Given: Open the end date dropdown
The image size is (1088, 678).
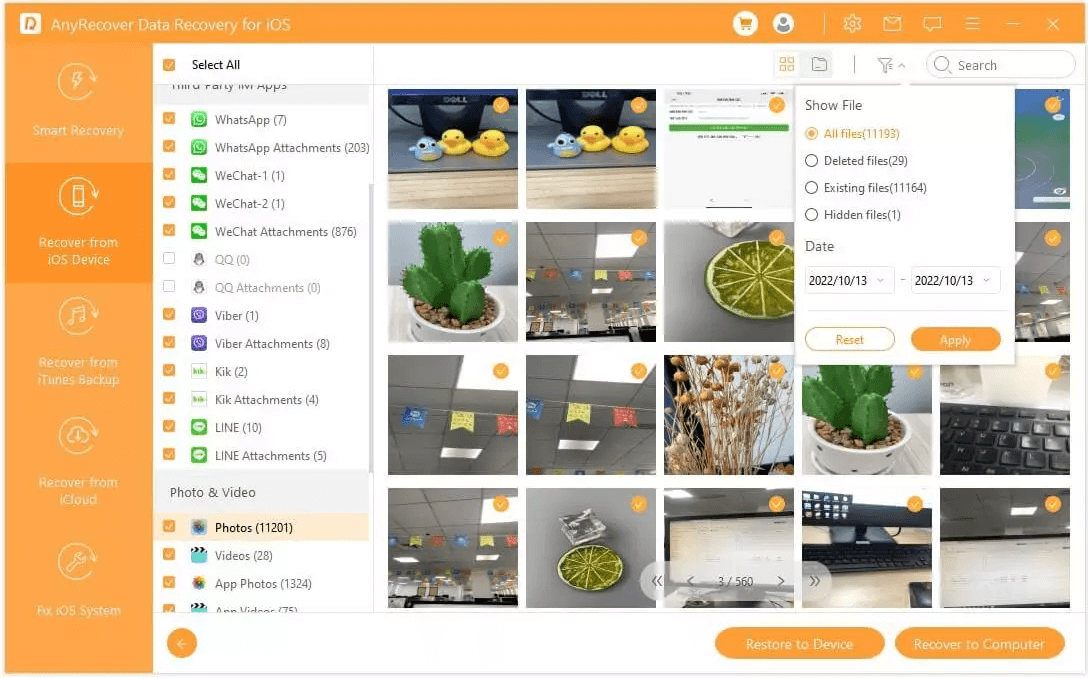Looking at the screenshot, I should [x=955, y=281].
